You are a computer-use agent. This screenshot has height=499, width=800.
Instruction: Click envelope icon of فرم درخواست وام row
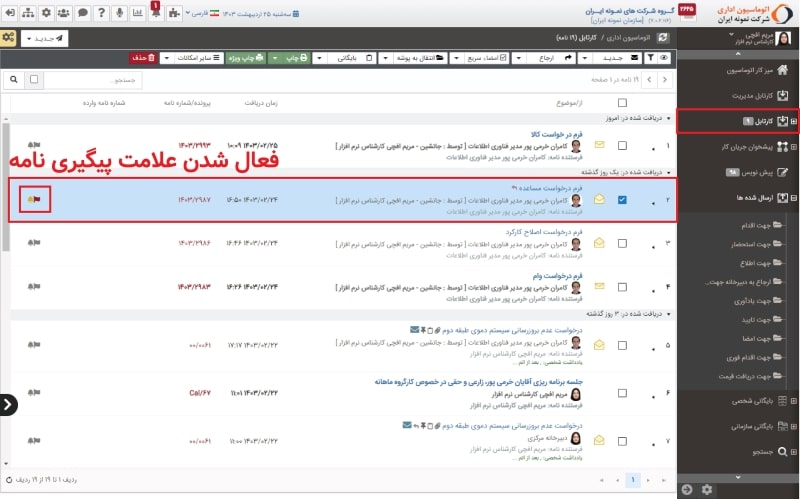599,286
